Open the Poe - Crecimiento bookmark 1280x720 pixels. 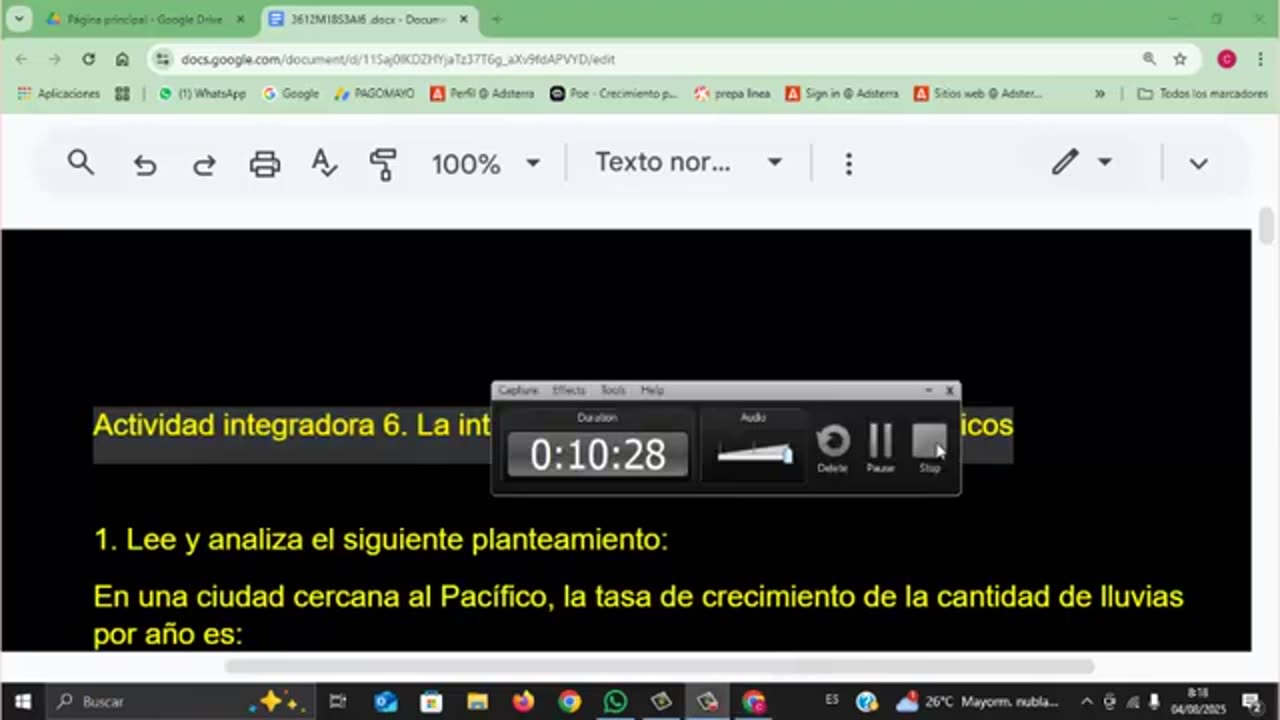(614, 93)
